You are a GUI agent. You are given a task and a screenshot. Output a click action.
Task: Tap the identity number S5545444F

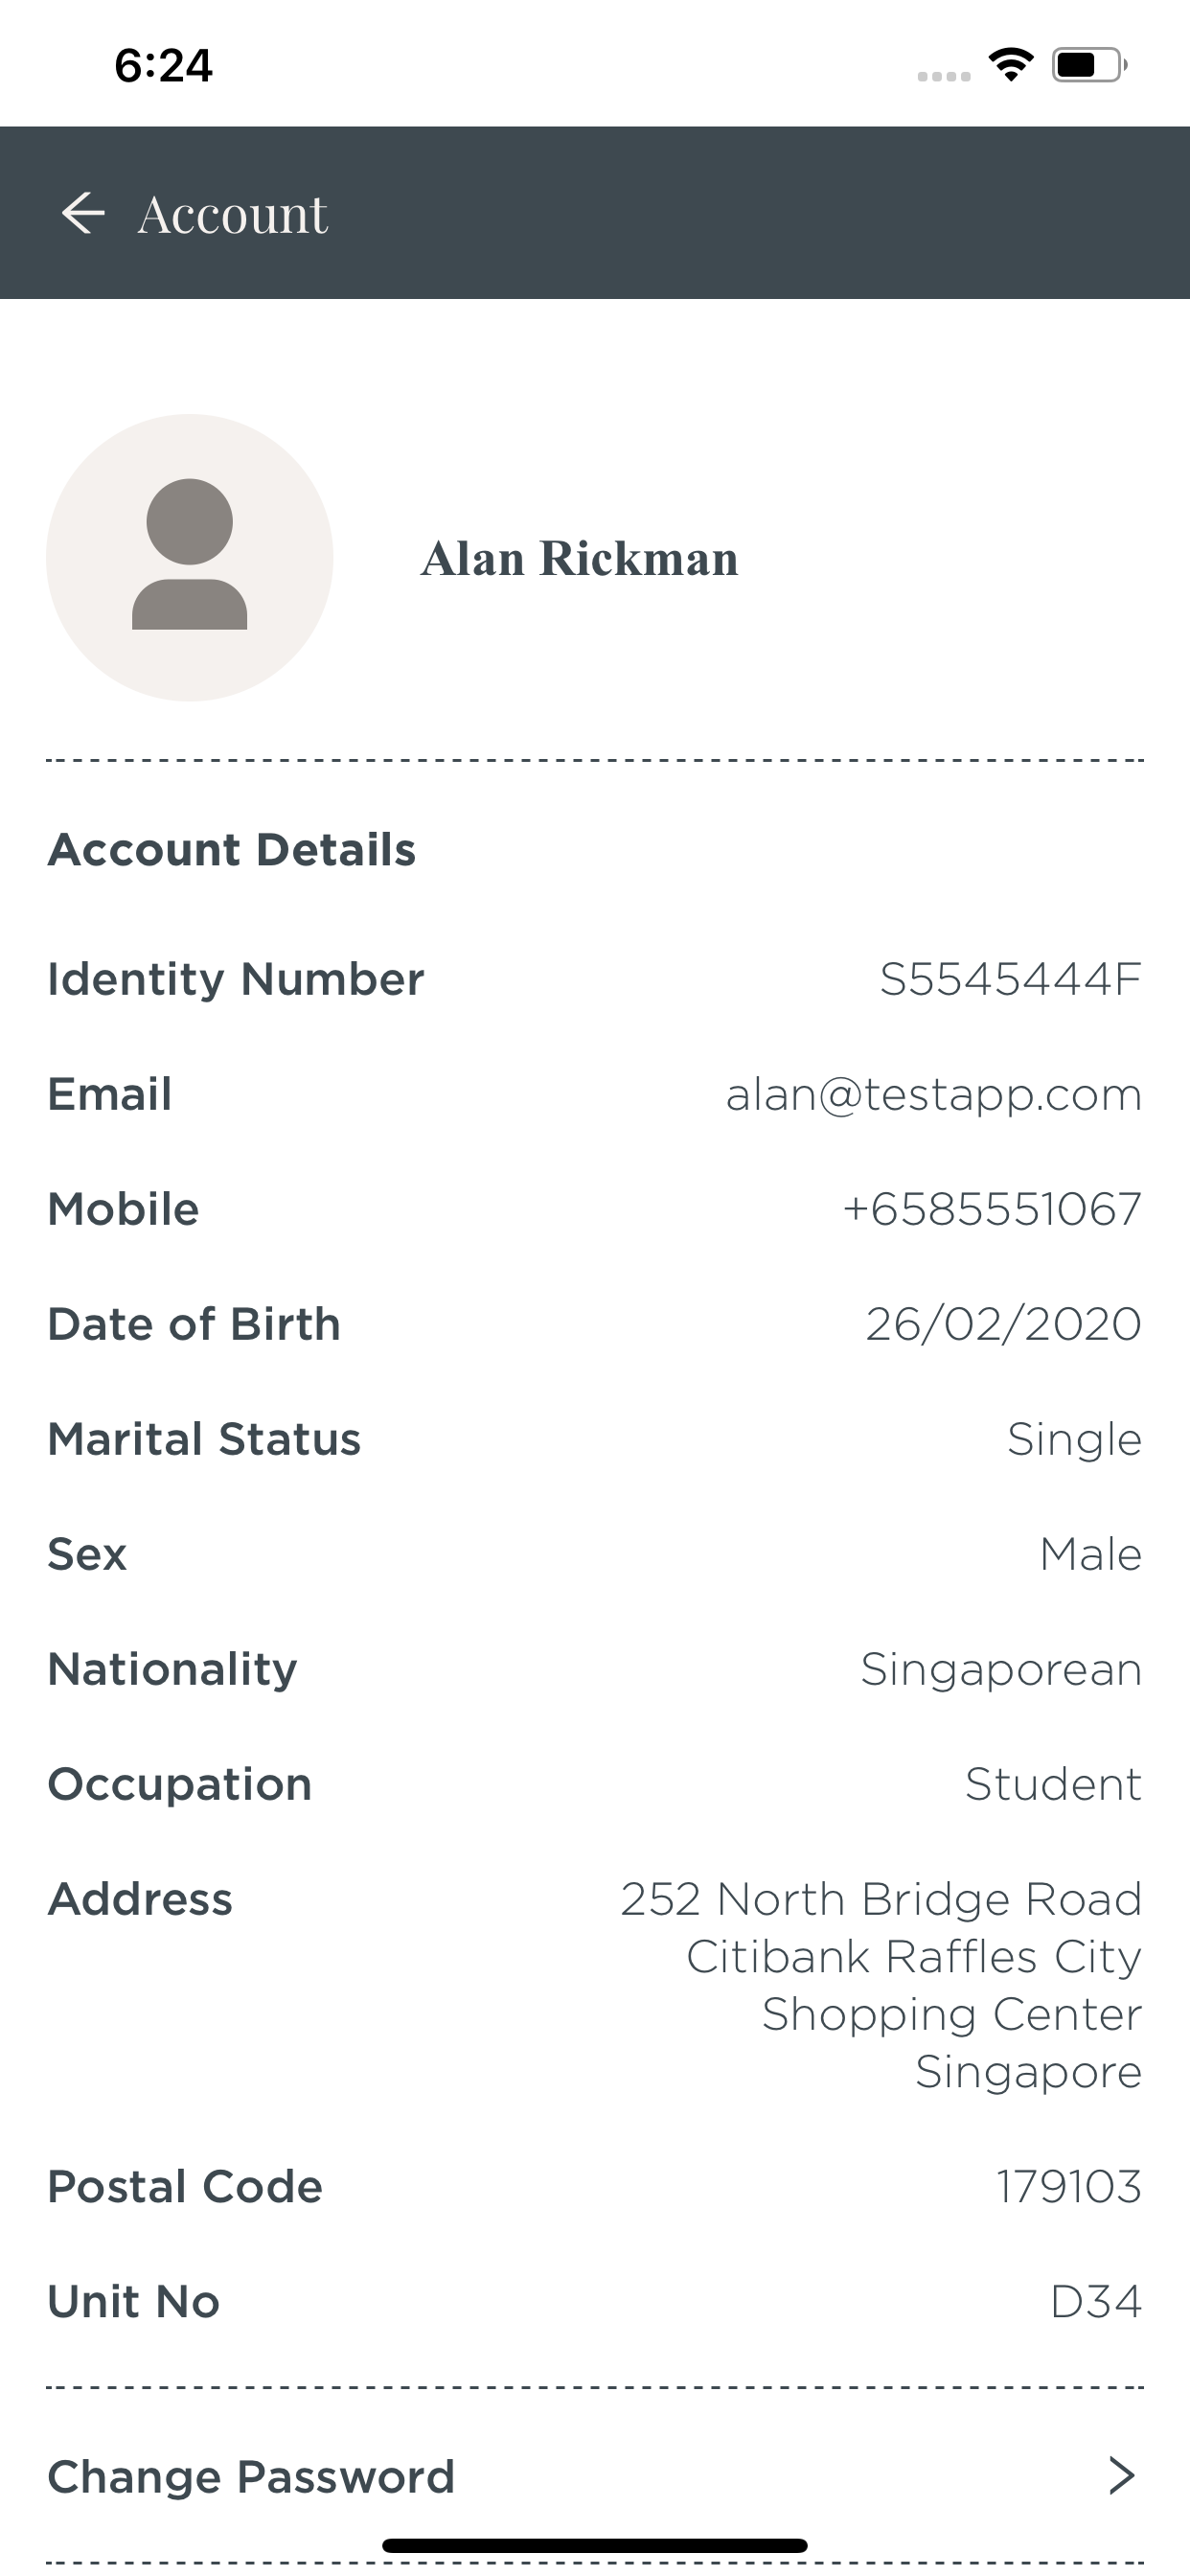(x=1010, y=979)
